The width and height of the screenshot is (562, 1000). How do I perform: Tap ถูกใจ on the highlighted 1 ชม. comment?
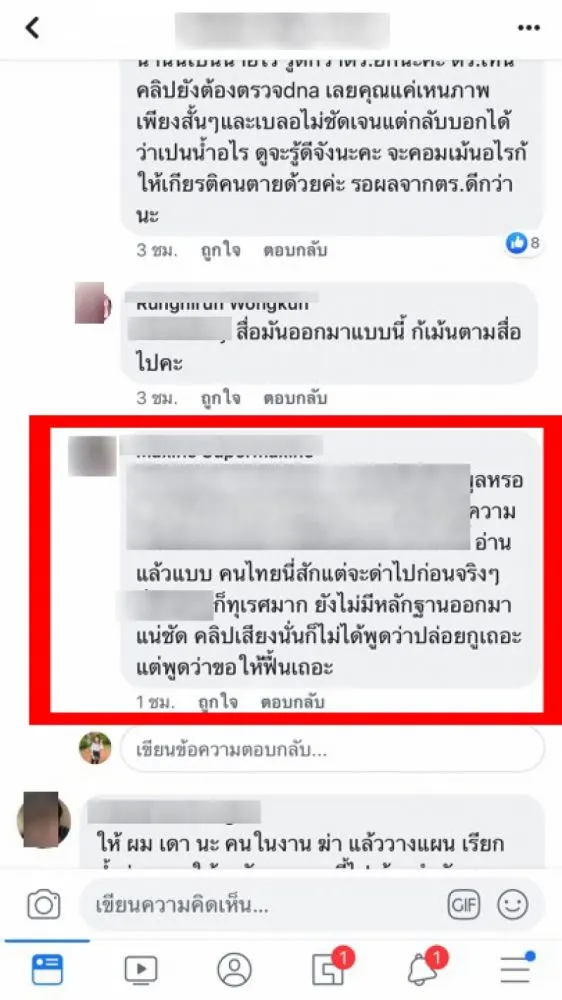(x=218, y=702)
